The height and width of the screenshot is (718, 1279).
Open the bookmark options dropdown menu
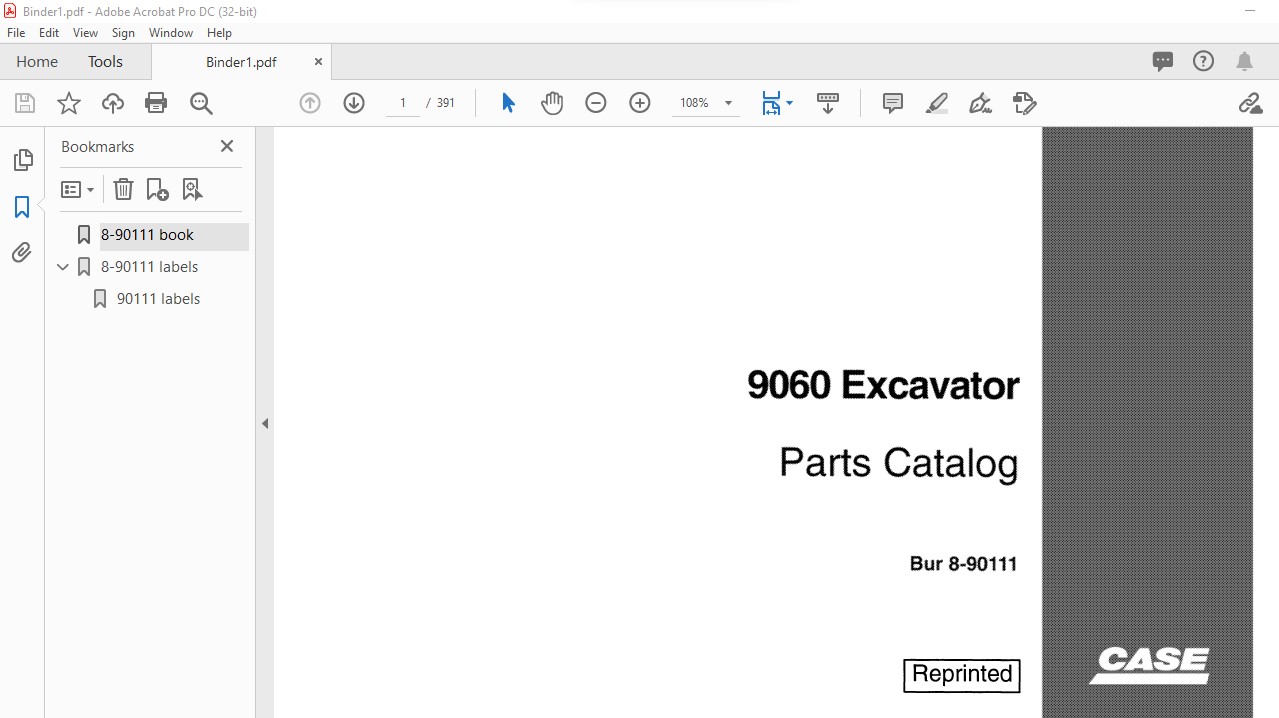click(x=78, y=189)
